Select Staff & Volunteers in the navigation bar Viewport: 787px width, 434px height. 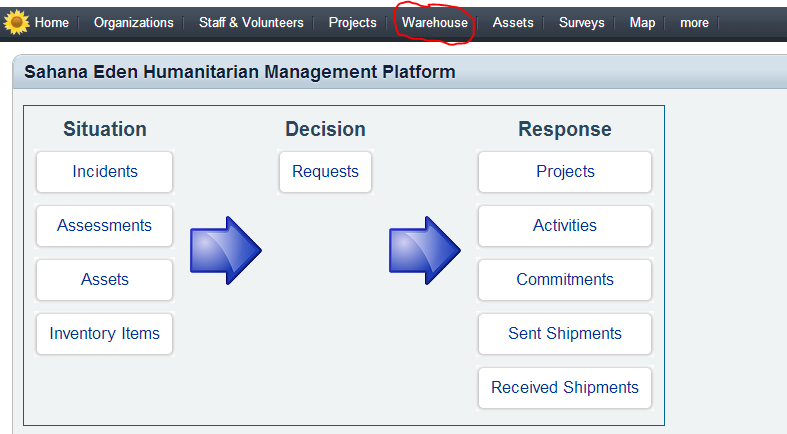point(251,23)
